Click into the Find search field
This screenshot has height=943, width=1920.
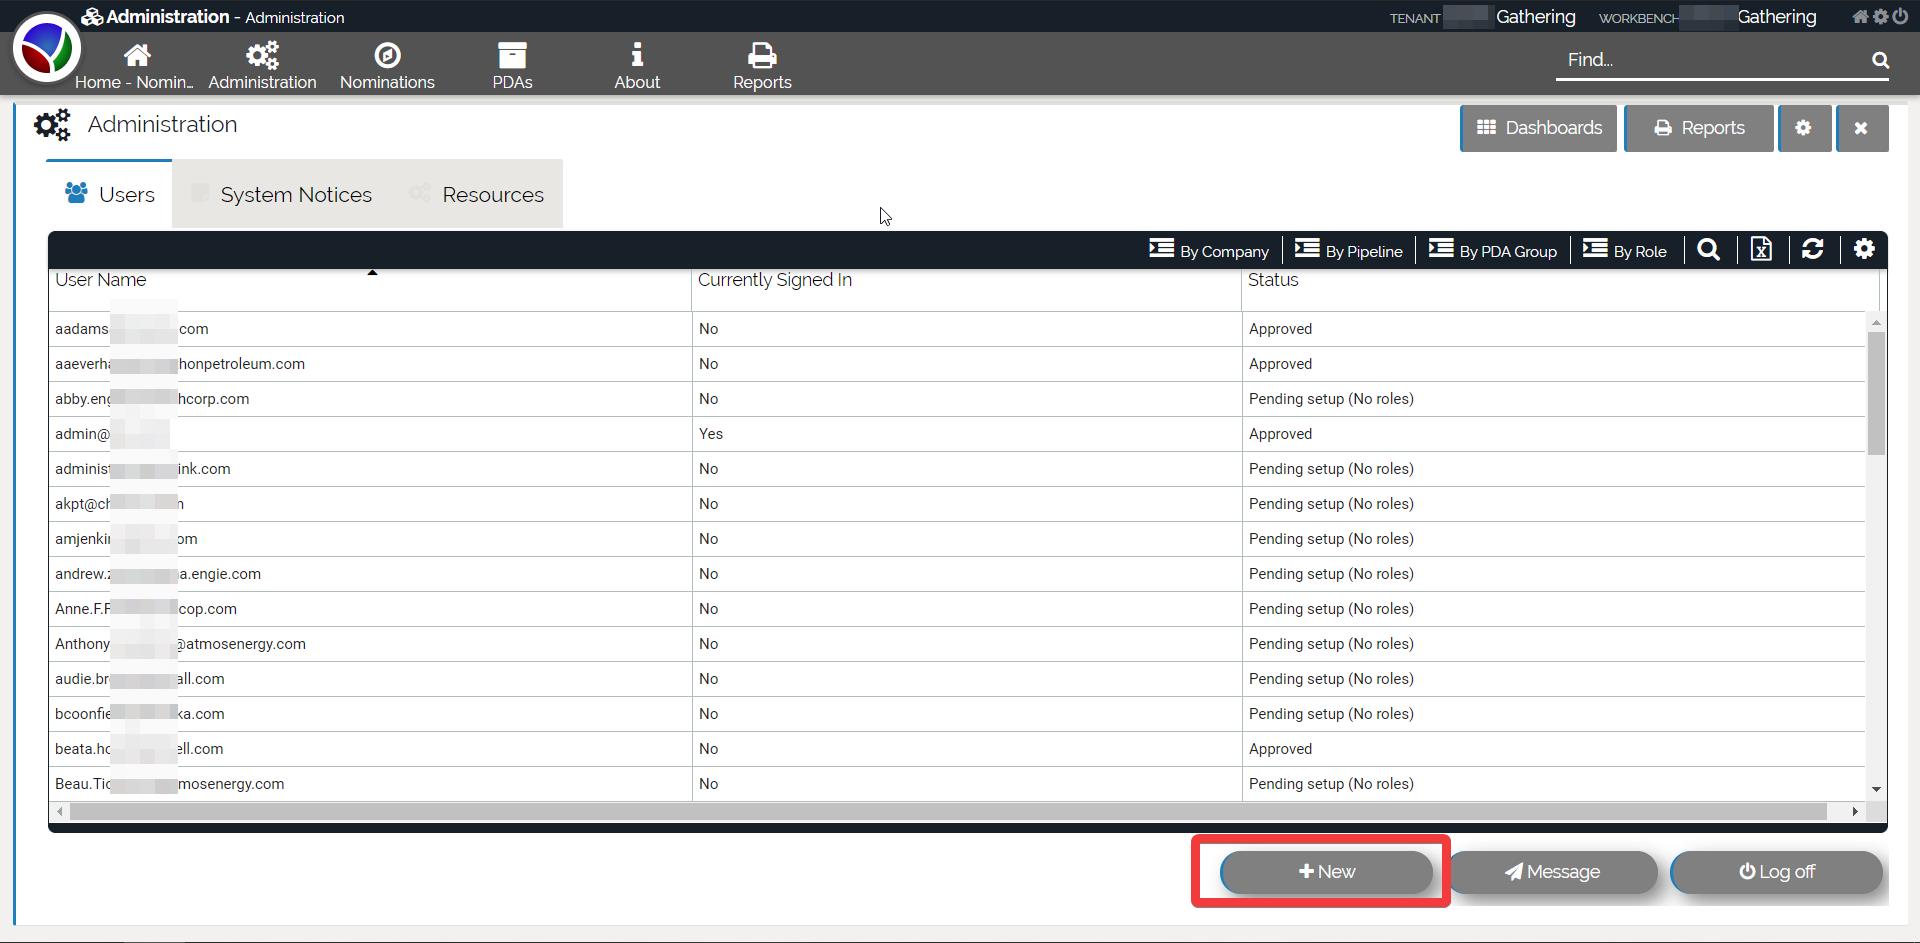1710,60
